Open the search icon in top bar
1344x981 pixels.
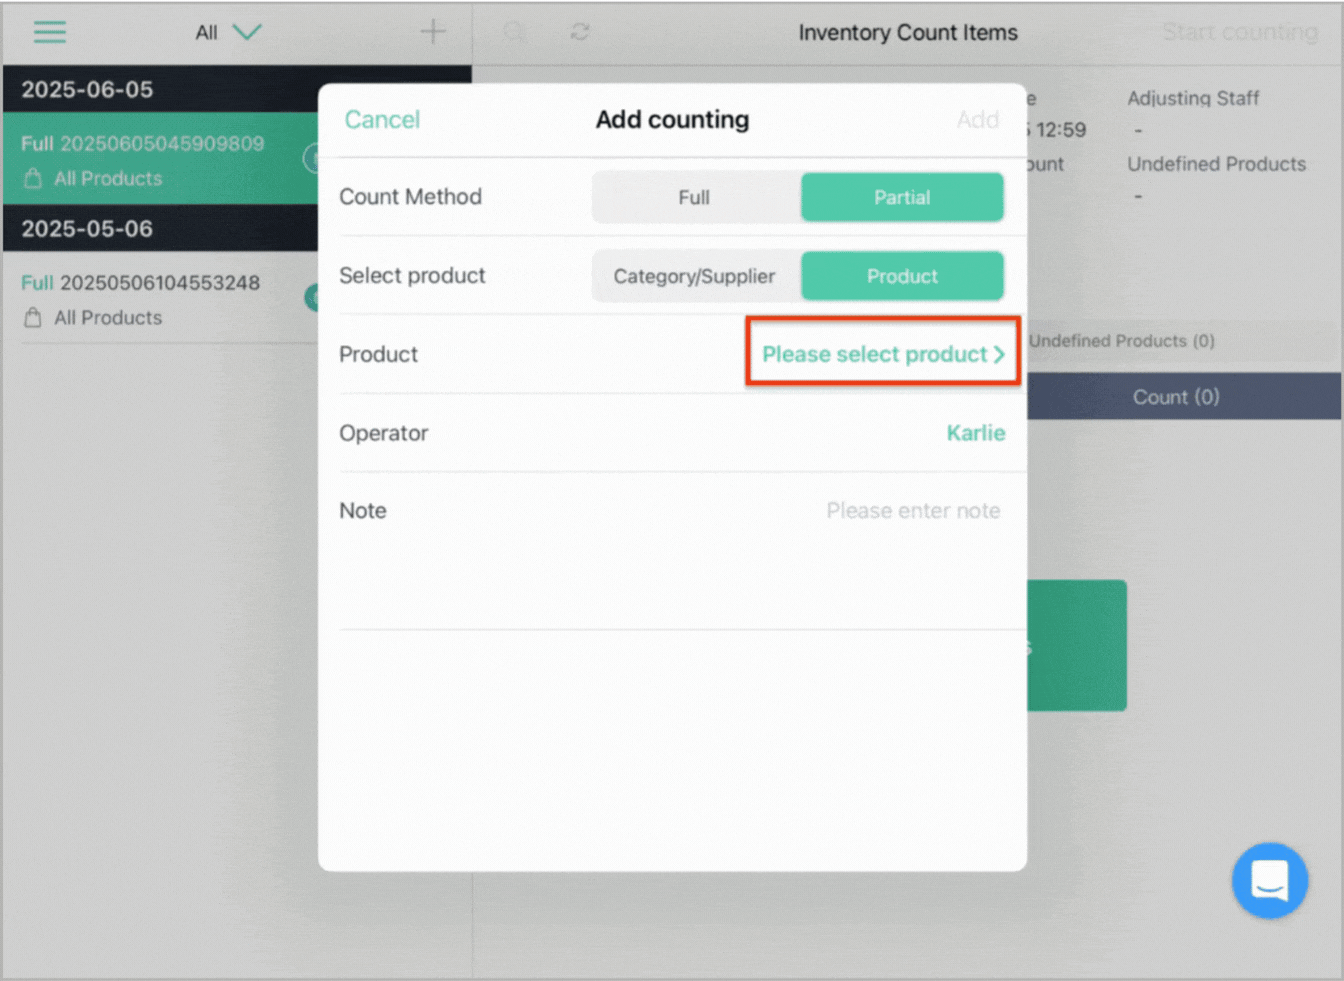515,32
